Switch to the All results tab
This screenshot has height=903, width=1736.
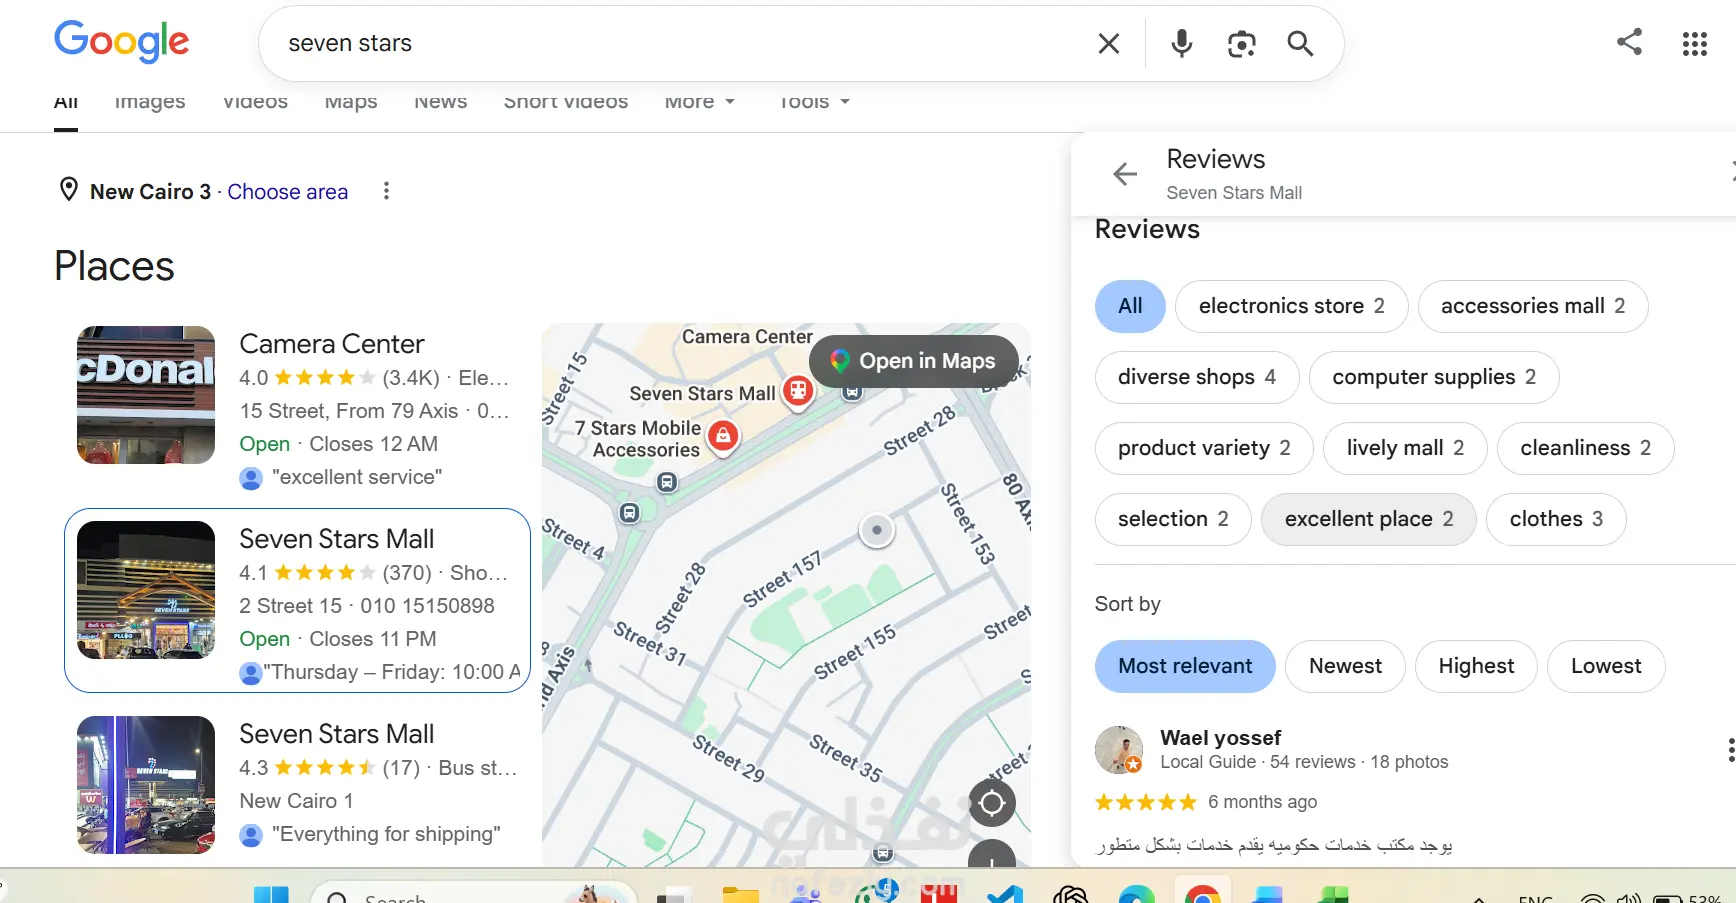click(66, 103)
